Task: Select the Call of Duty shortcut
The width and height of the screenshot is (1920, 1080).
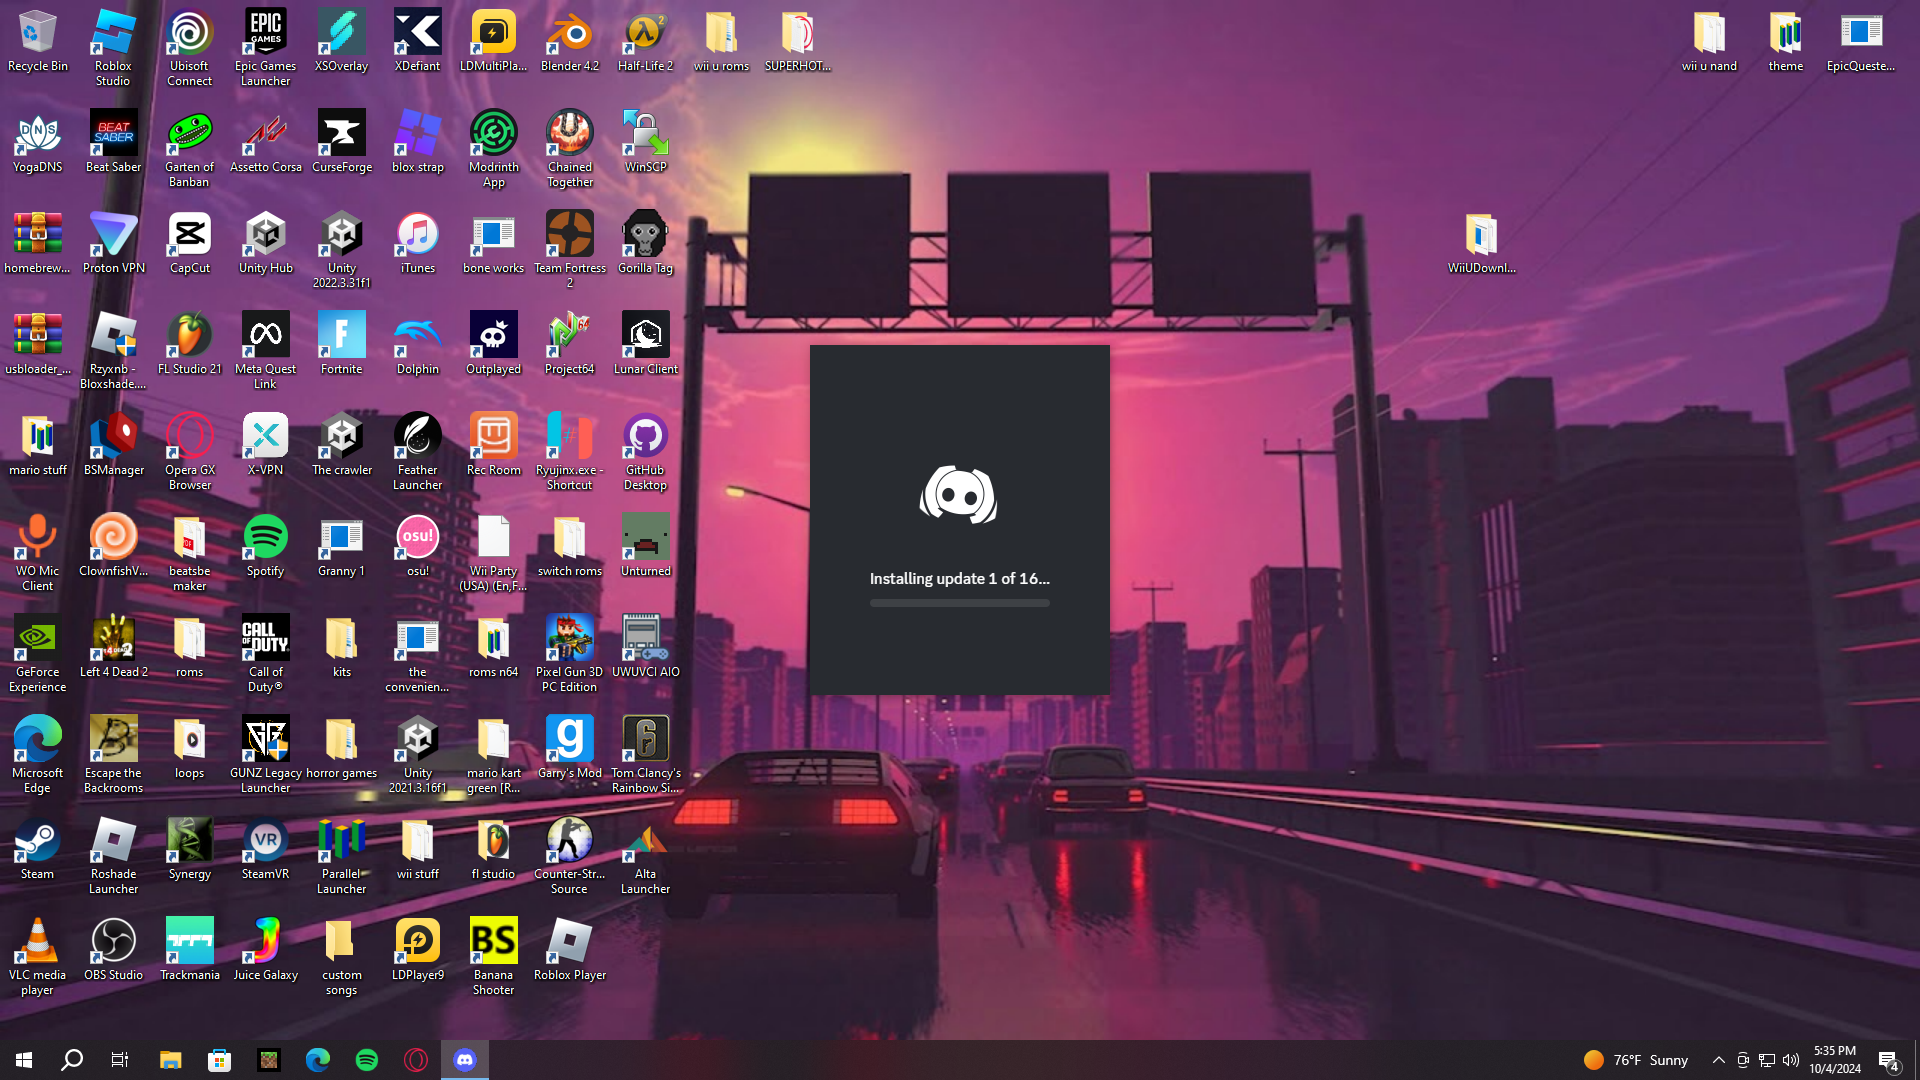Action: 265,655
